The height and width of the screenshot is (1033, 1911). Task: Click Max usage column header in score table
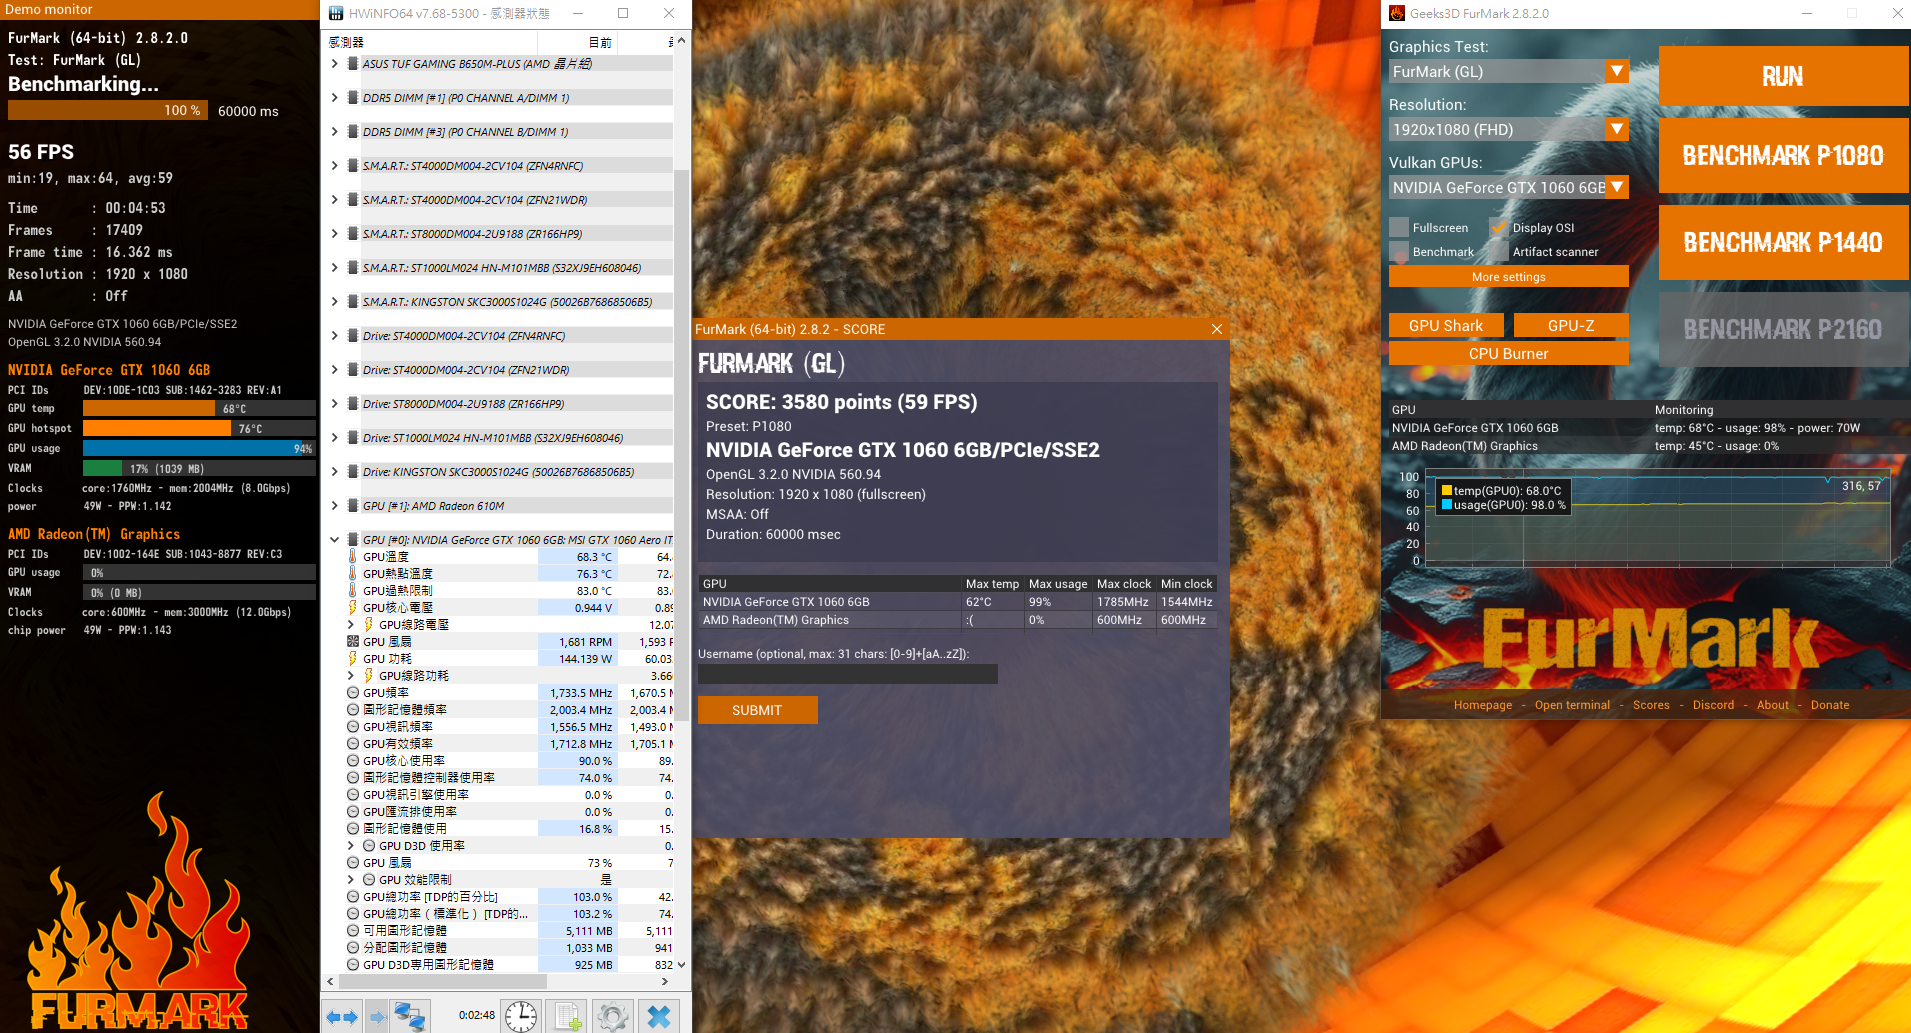click(x=1058, y=584)
